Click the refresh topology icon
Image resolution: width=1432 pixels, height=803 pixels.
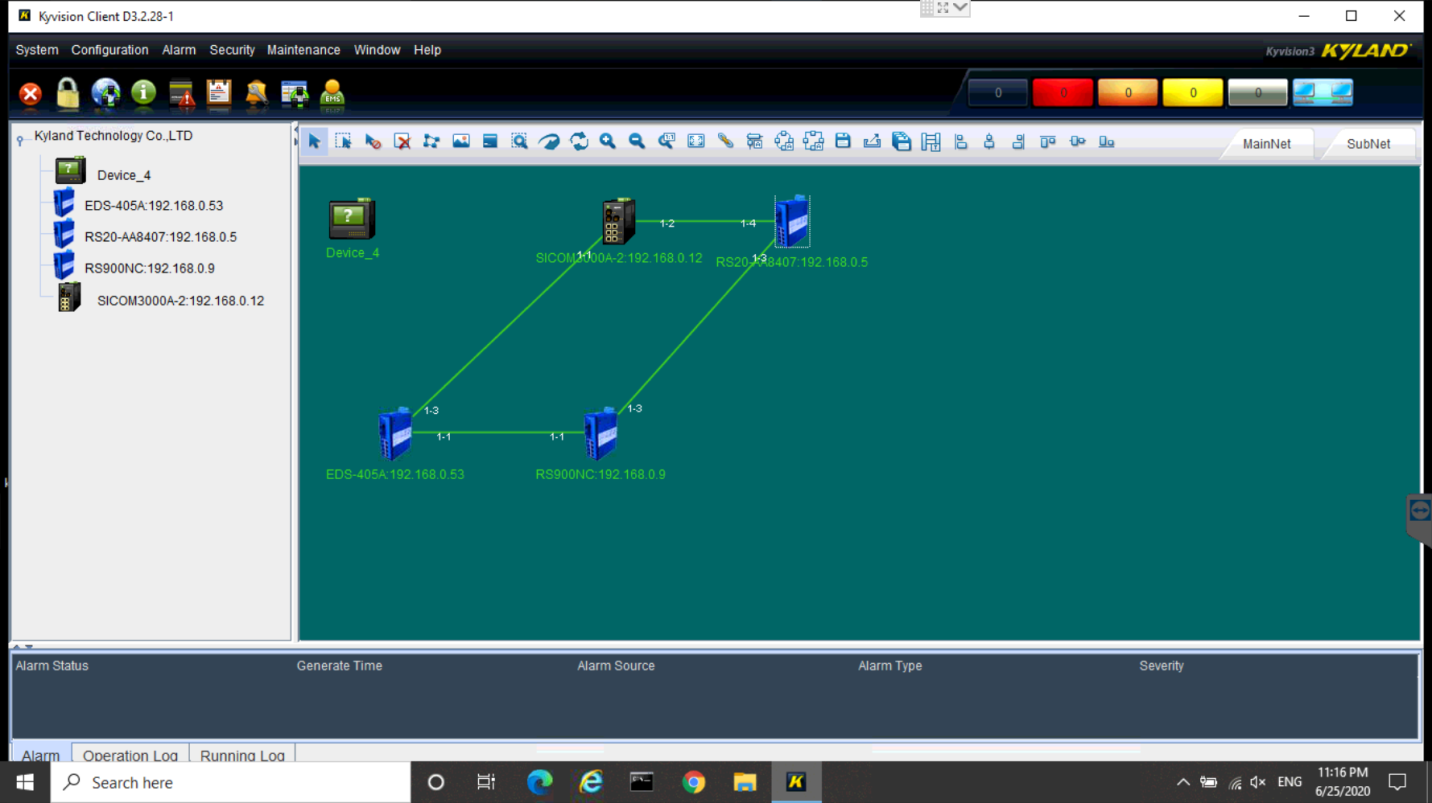click(578, 141)
